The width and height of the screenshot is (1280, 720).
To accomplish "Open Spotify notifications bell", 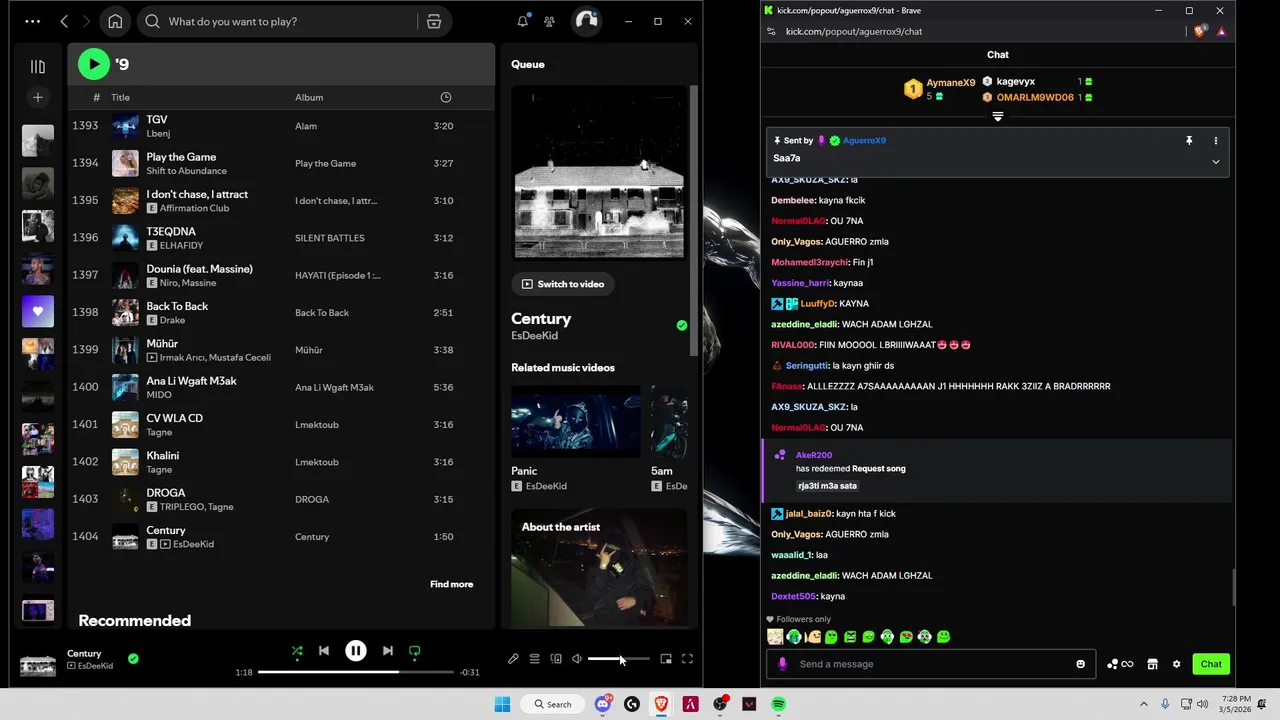I will 523,21.
